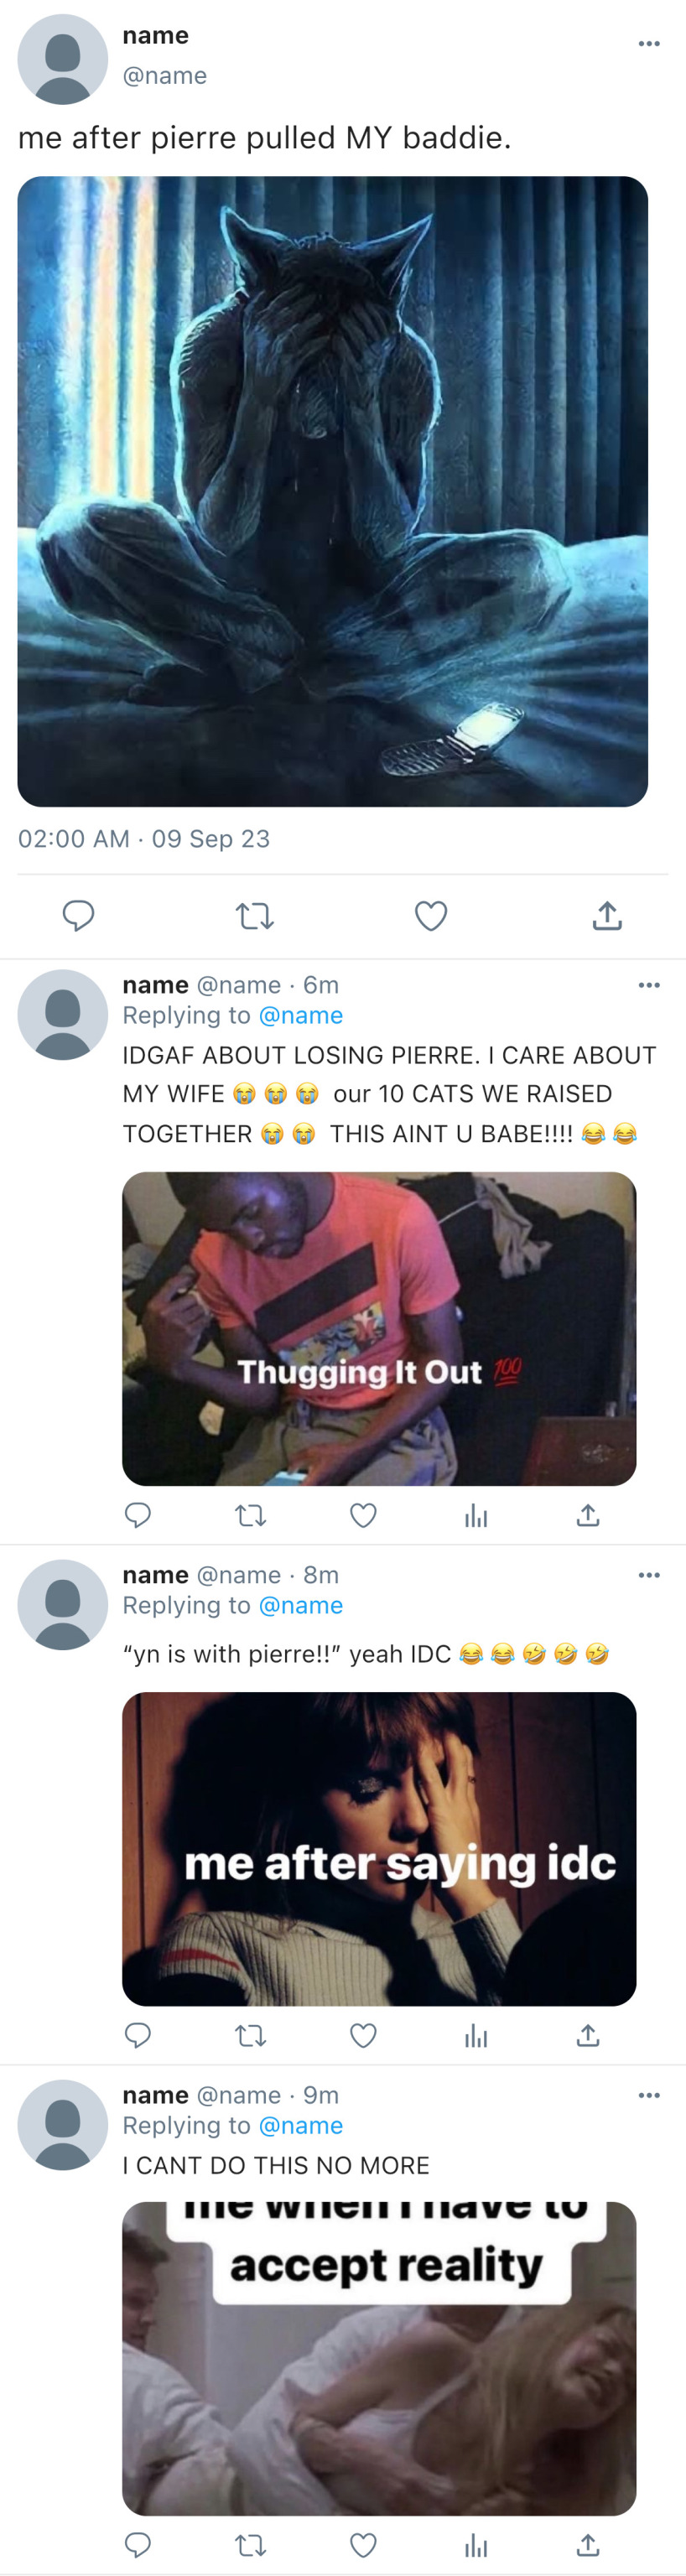Share the main tweet dated 09 Sep 23
The image size is (686, 2576).
(607, 916)
